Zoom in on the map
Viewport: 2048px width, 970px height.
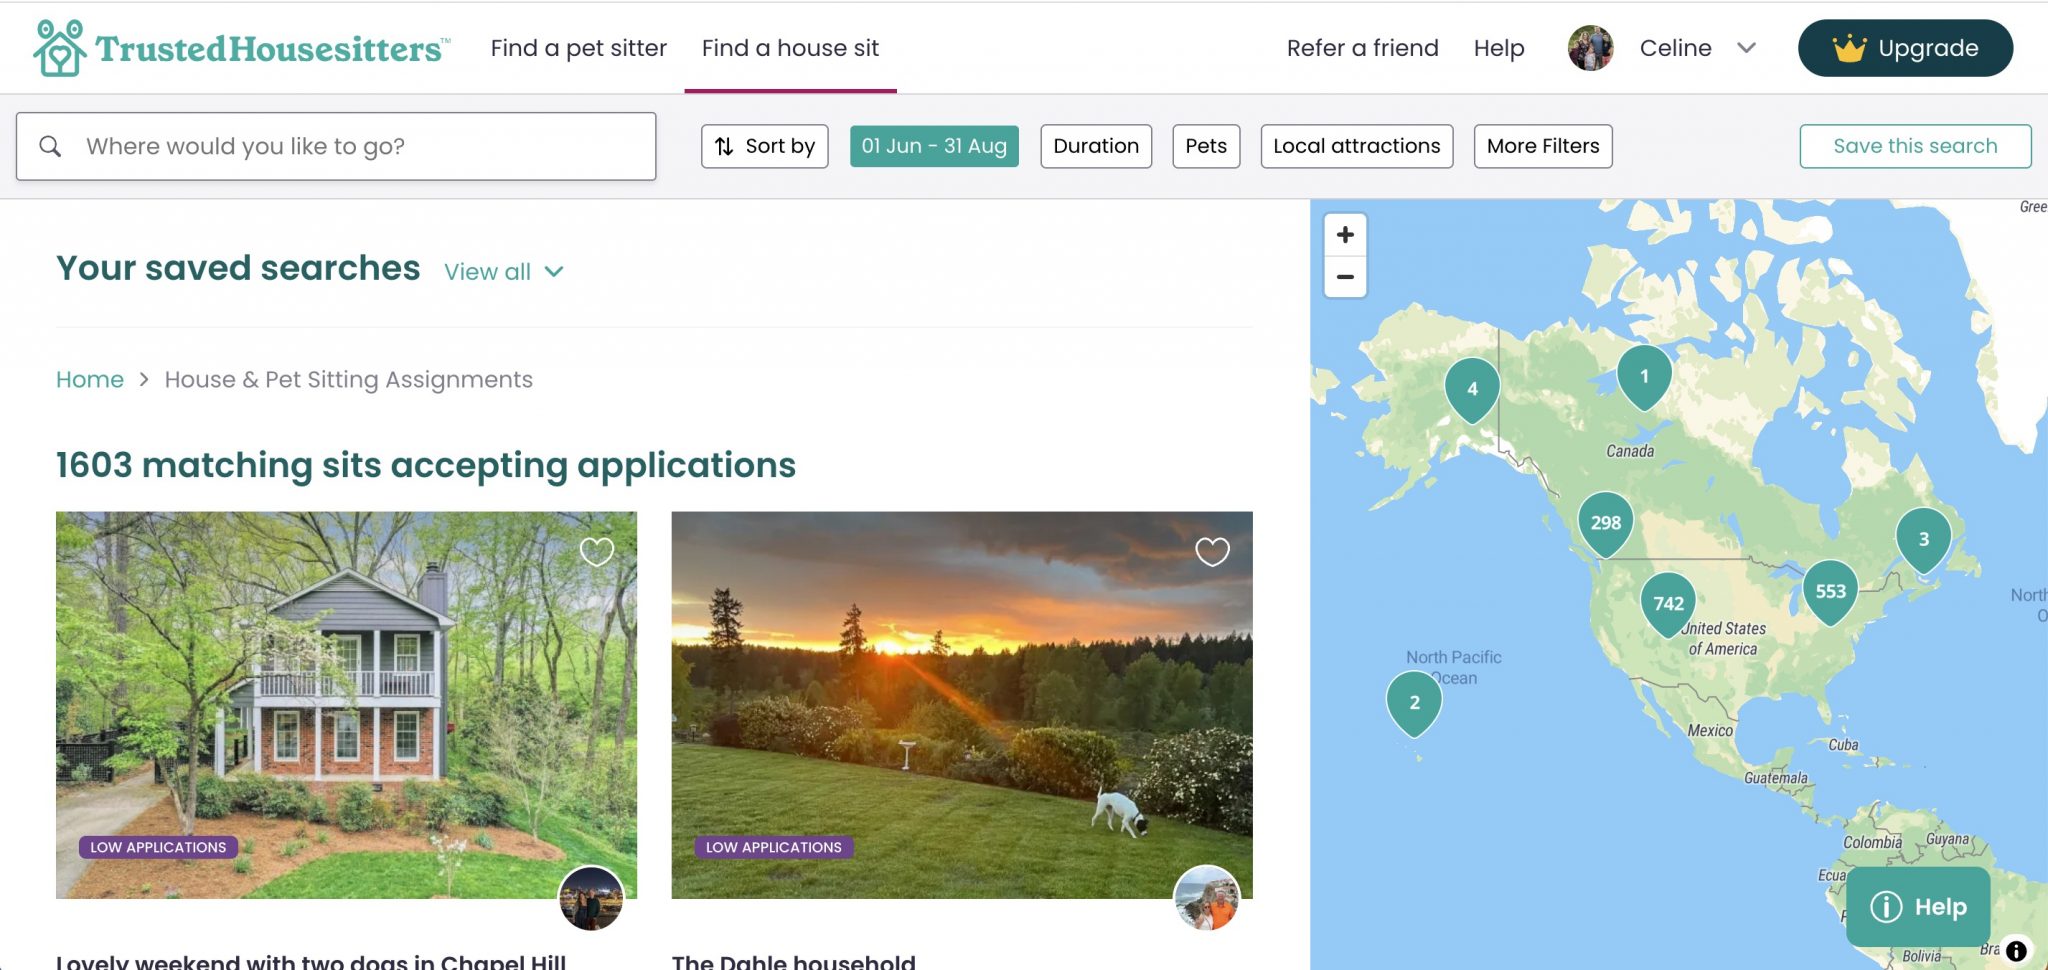pos(1345,234)
